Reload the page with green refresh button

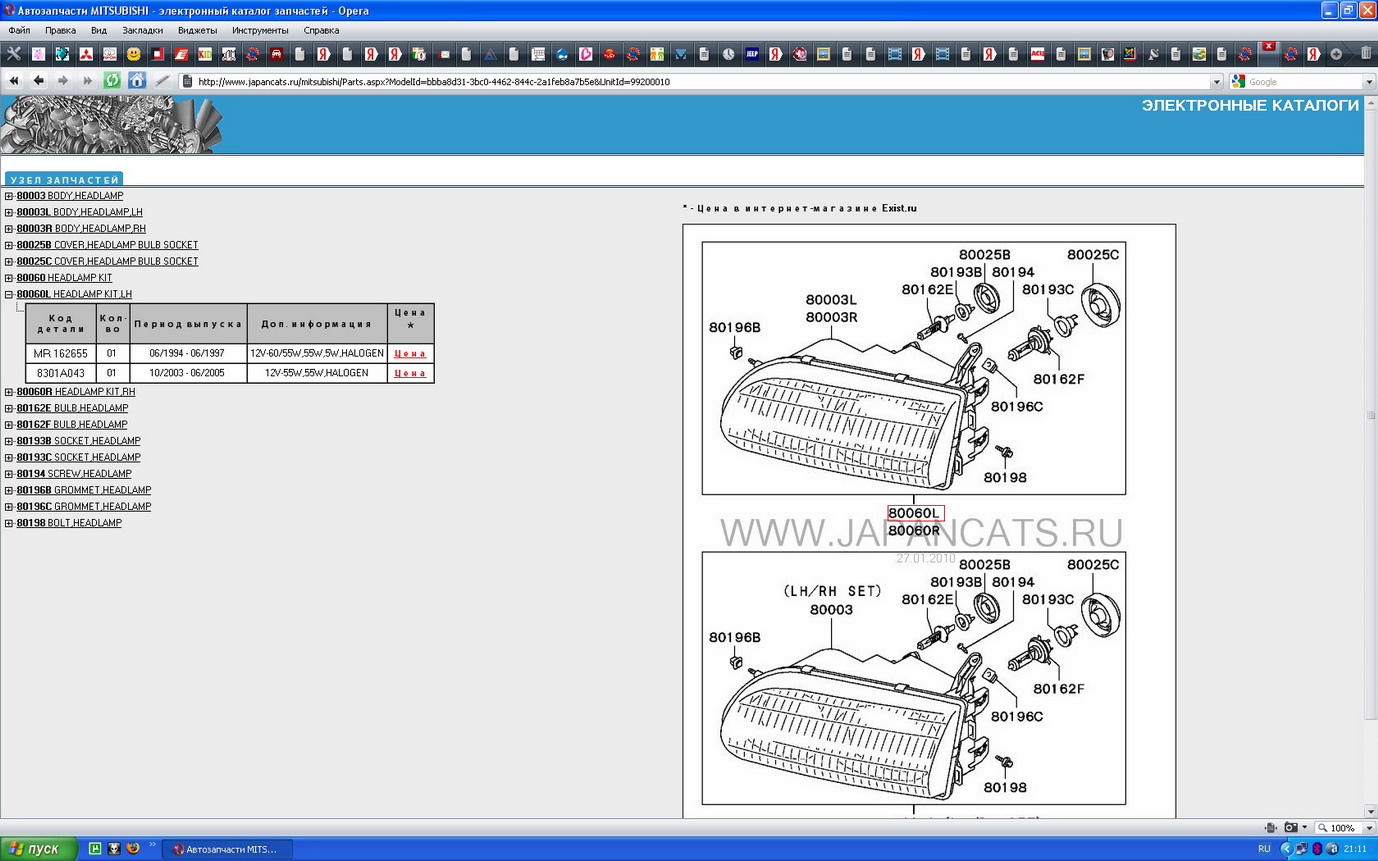pos(112,81)
